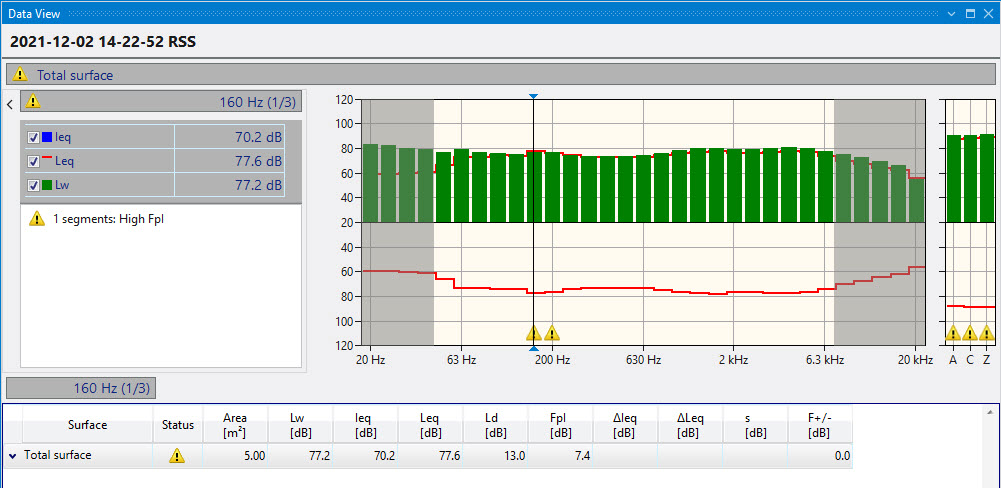Click the warning icon beside 160 Hz (1/3) header
This screenshot has width=1001, height=488.
click(33, 101)
